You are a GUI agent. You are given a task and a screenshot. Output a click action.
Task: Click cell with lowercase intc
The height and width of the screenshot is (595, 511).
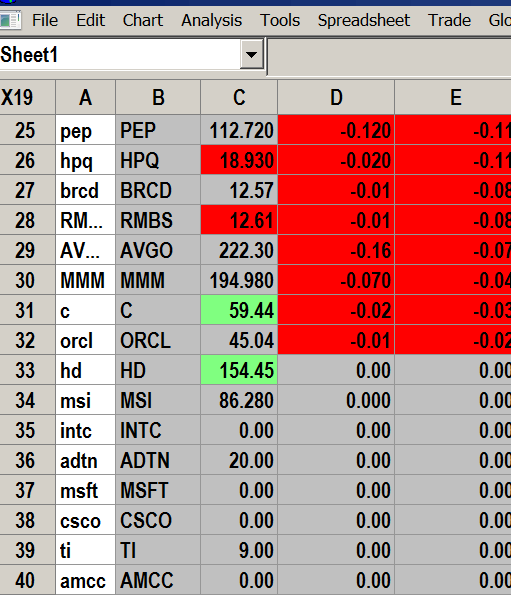tap(85, 430)
